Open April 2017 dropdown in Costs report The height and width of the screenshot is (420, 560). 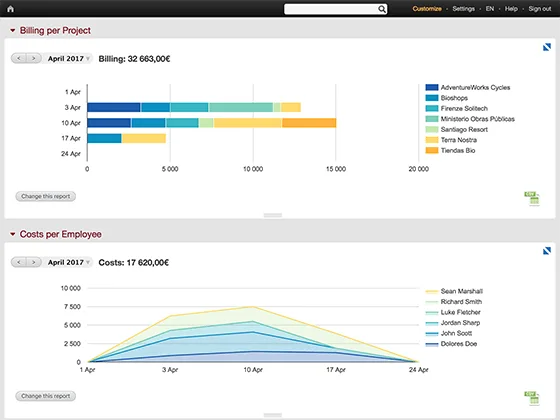click(69, 262)
